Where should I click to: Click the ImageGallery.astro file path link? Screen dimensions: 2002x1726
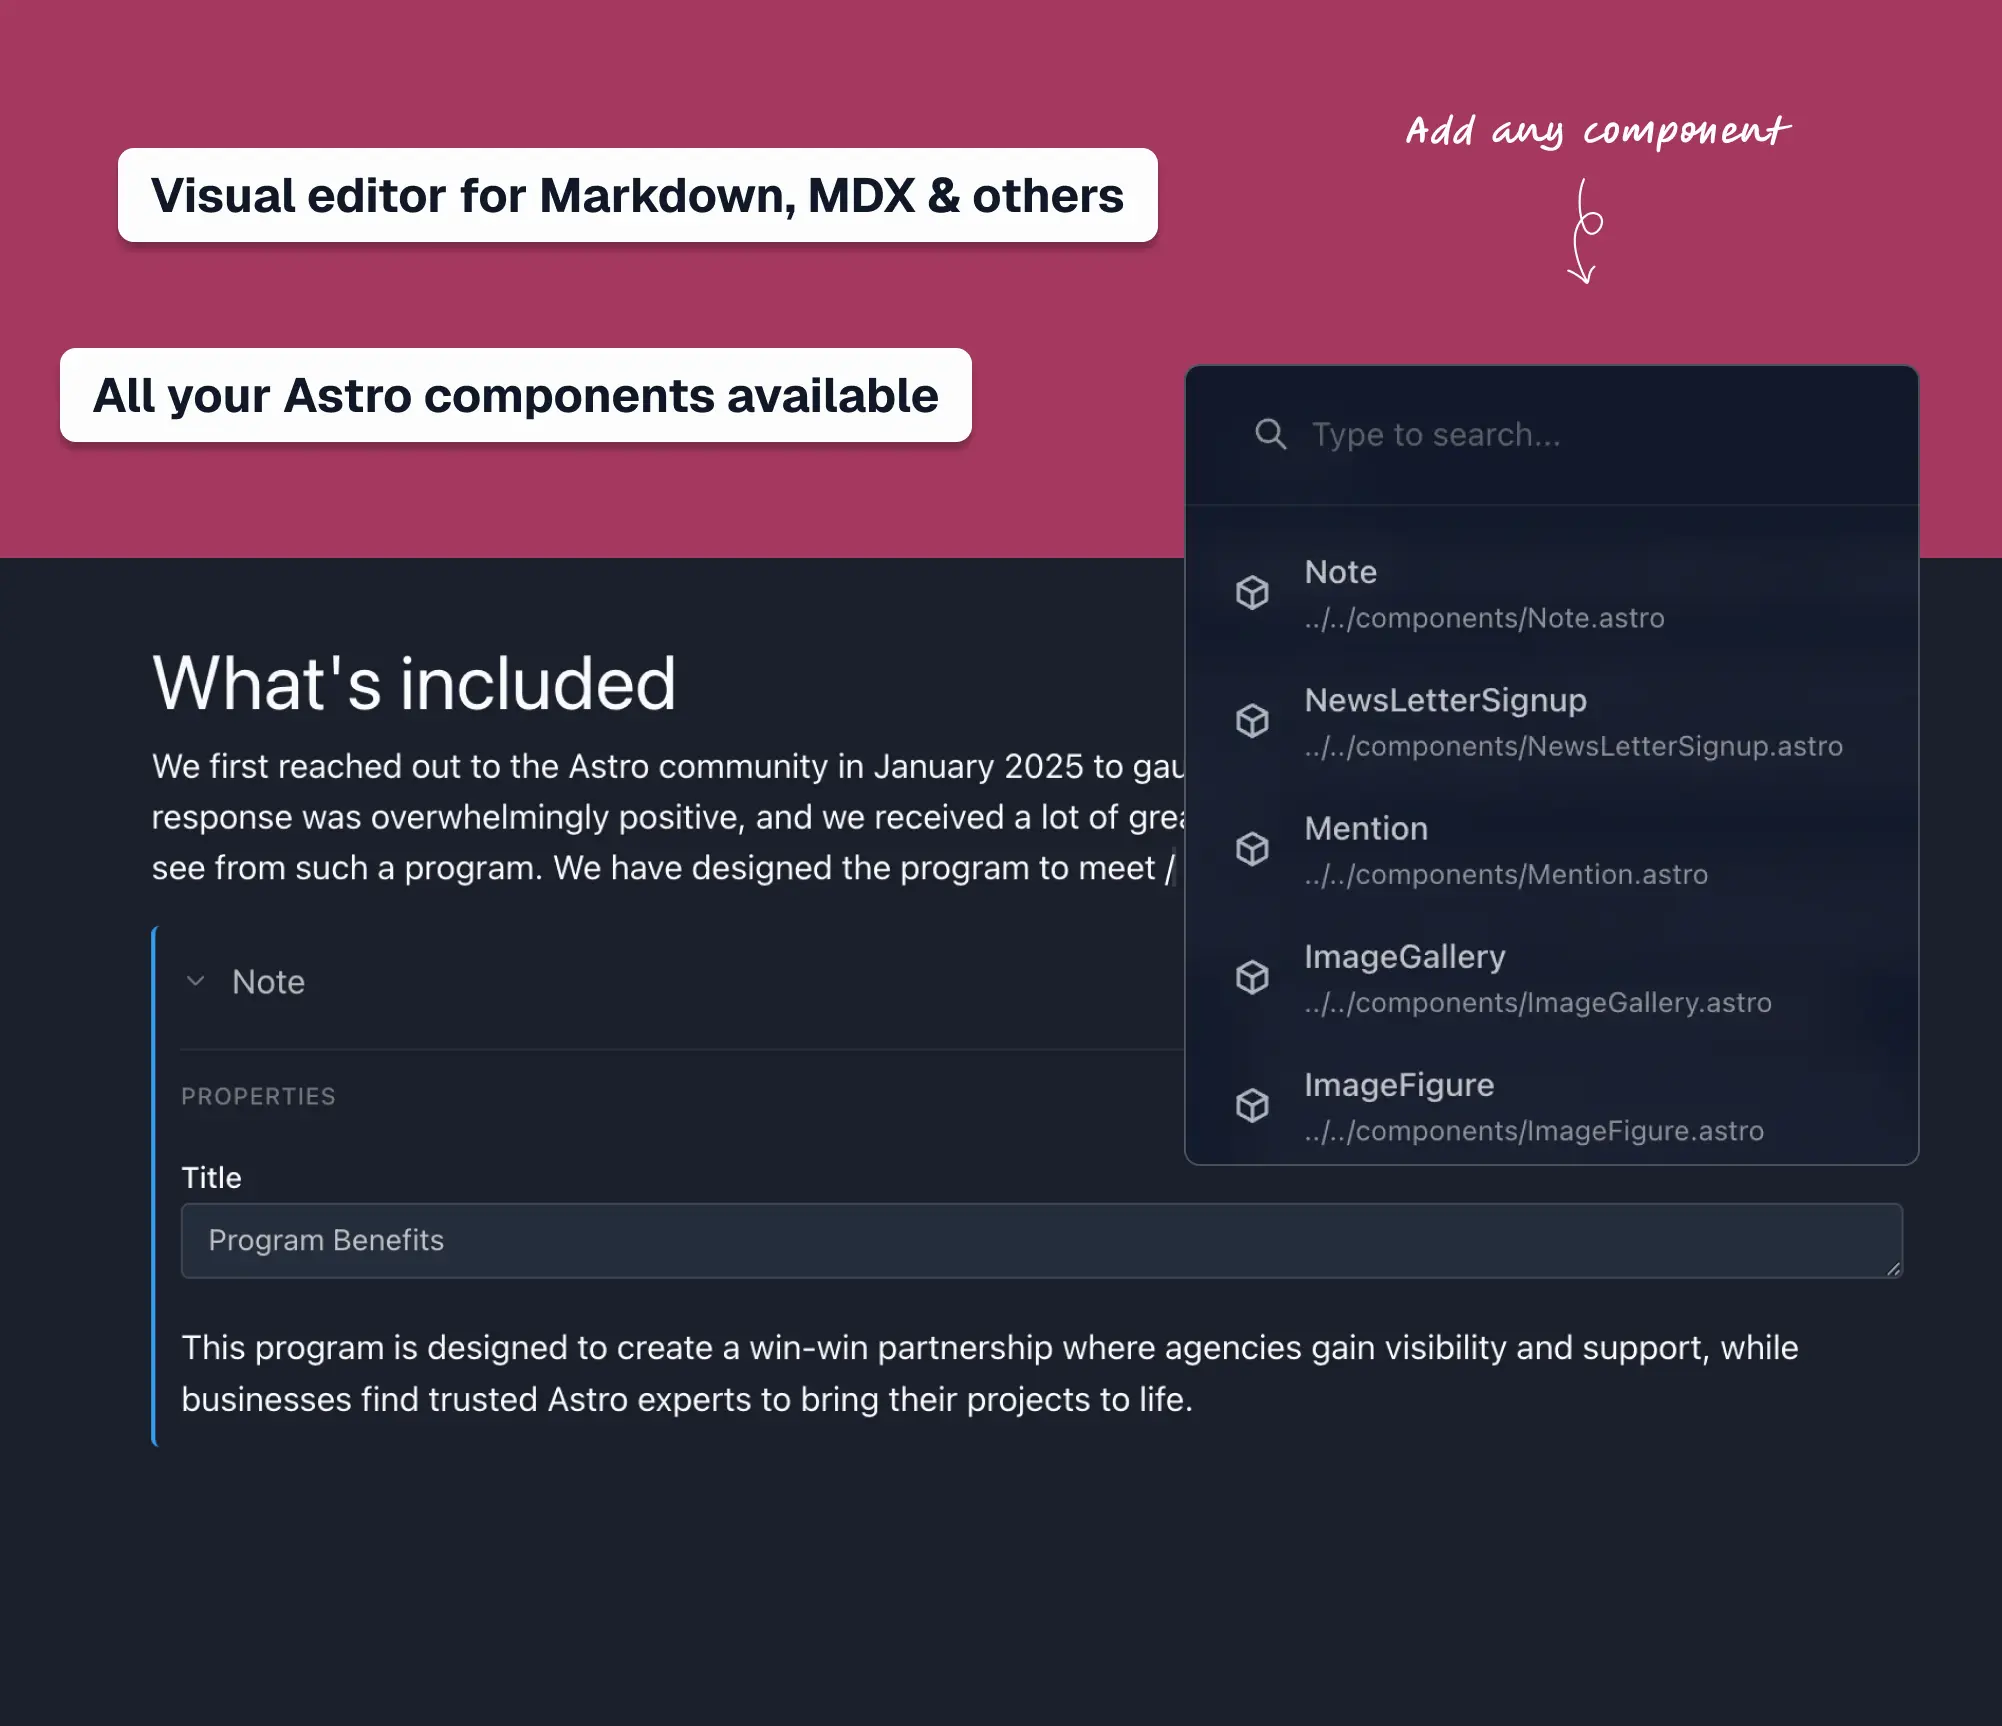pyautogui.click(x=1537, y=1003)
